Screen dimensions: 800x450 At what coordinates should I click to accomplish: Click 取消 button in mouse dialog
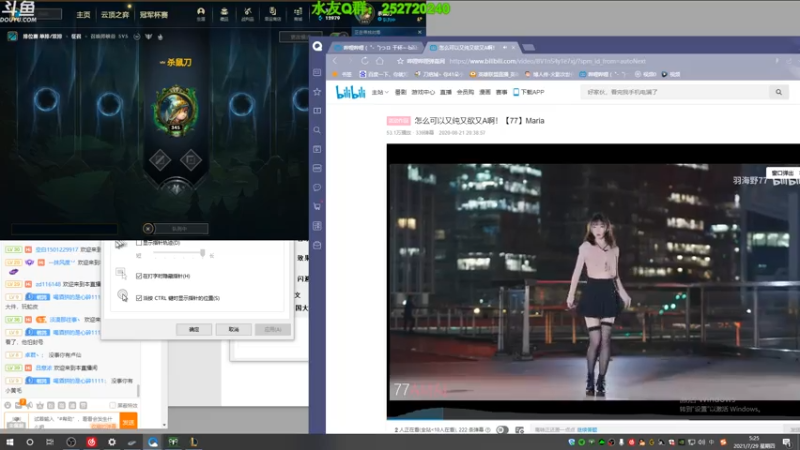(x=234, y=330)
